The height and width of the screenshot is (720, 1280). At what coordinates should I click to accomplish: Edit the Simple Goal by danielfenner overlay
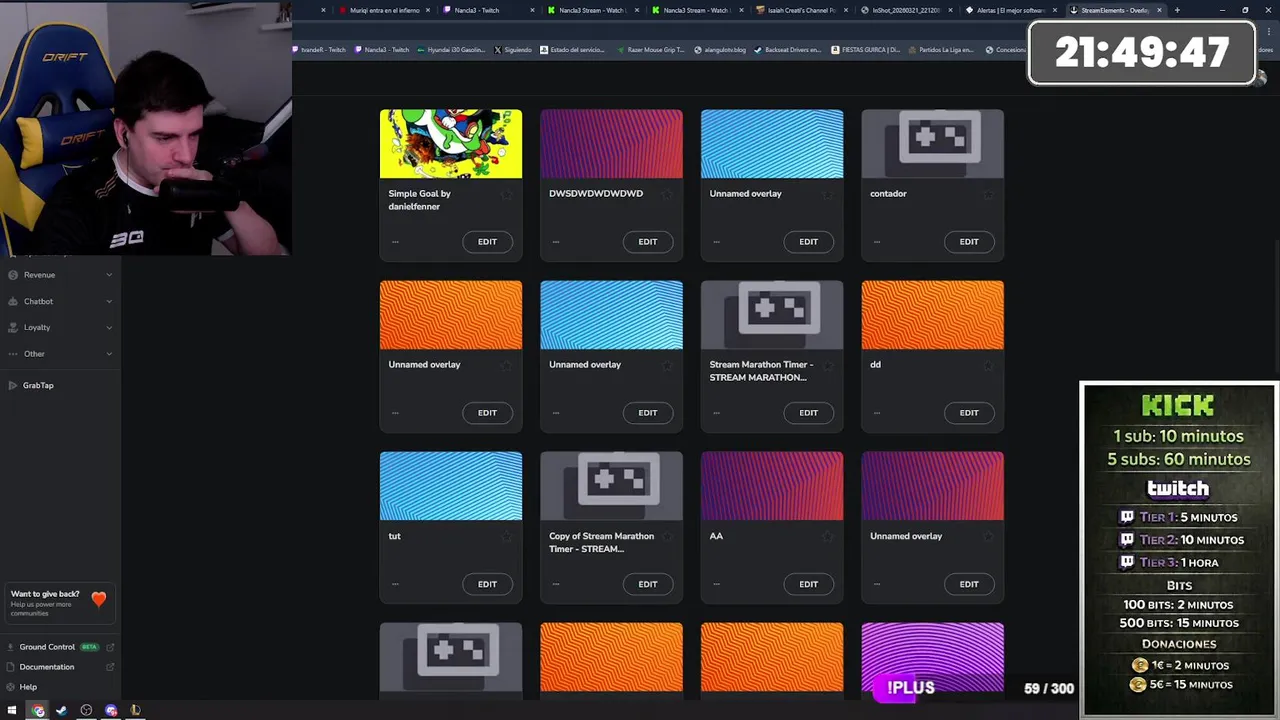pos(487,242)
